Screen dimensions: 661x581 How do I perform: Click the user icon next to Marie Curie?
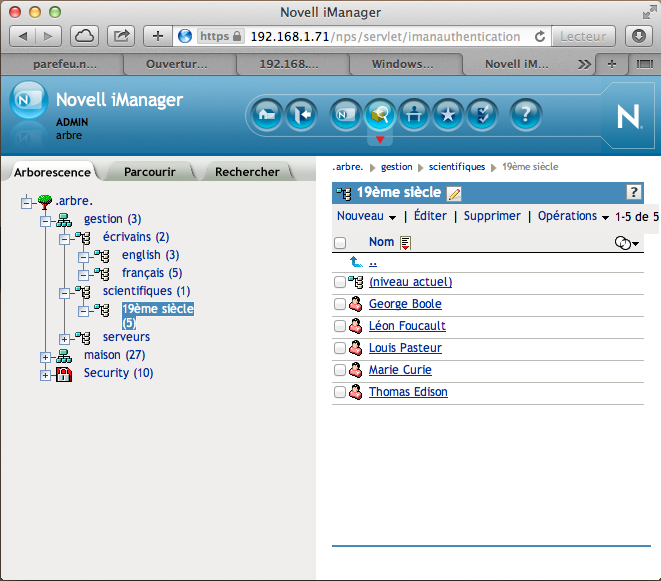pos(355,370)
